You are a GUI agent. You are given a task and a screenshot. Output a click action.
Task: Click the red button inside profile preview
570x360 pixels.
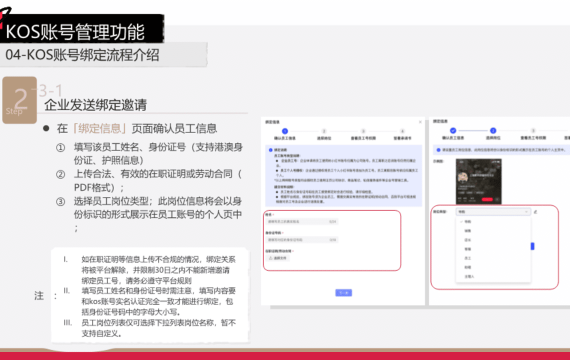pyautogui.click(x=487, y=199)
